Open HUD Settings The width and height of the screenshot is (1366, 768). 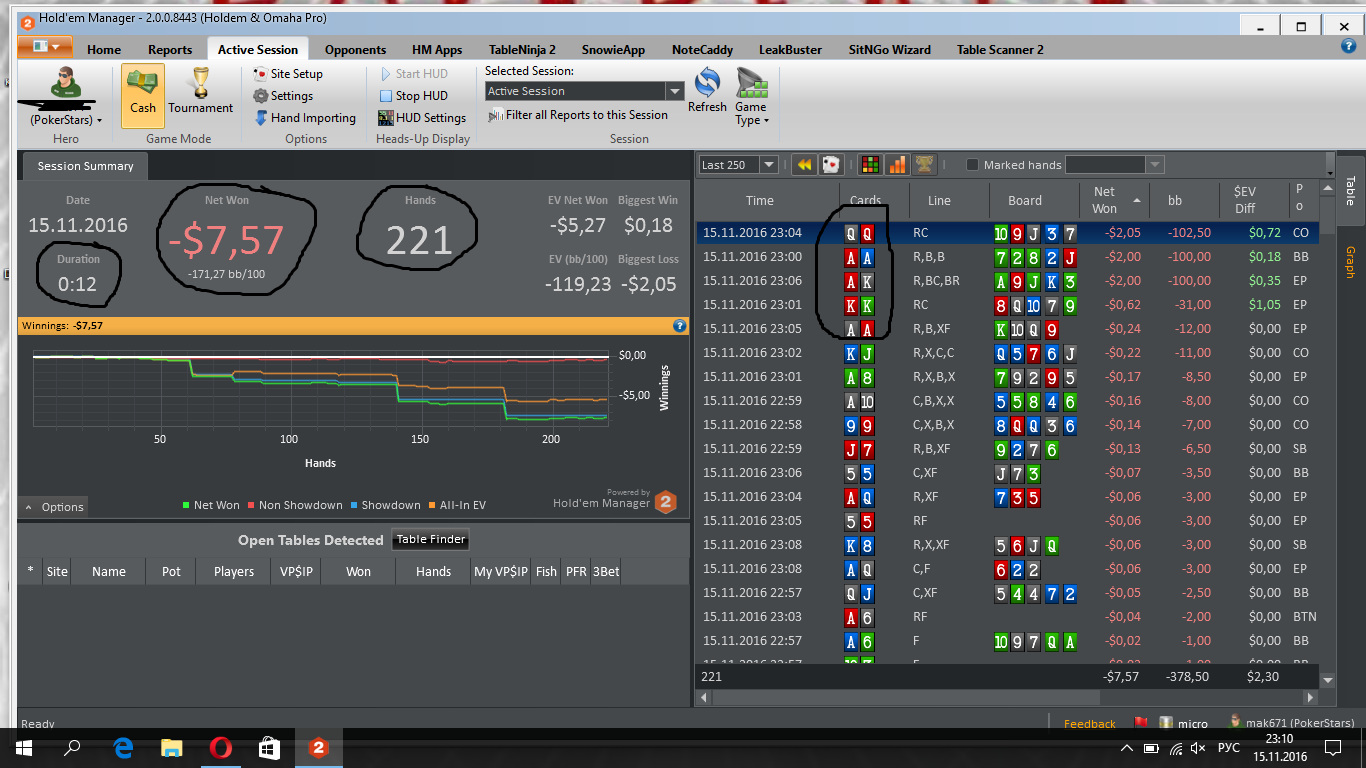click(x=422, y=118)
